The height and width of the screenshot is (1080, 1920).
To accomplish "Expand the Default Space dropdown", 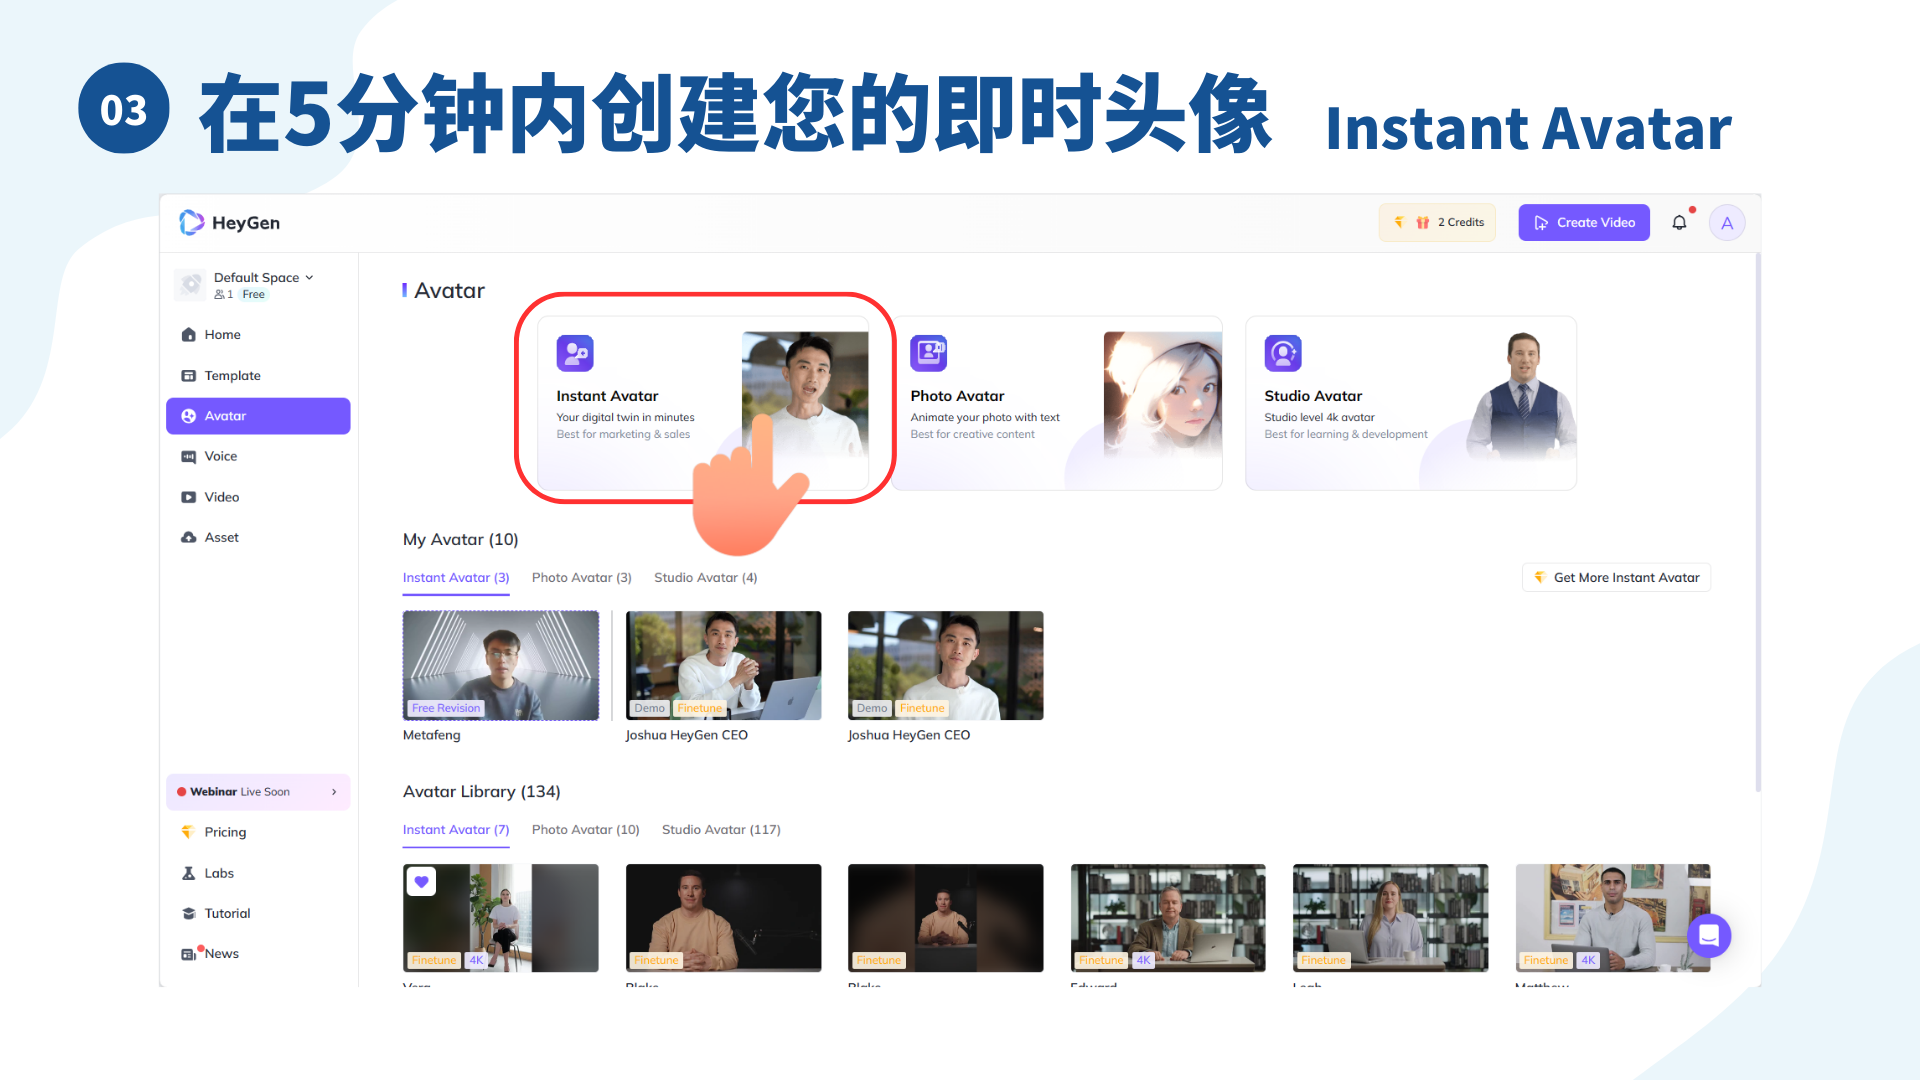I will click(x=309, y=278).
